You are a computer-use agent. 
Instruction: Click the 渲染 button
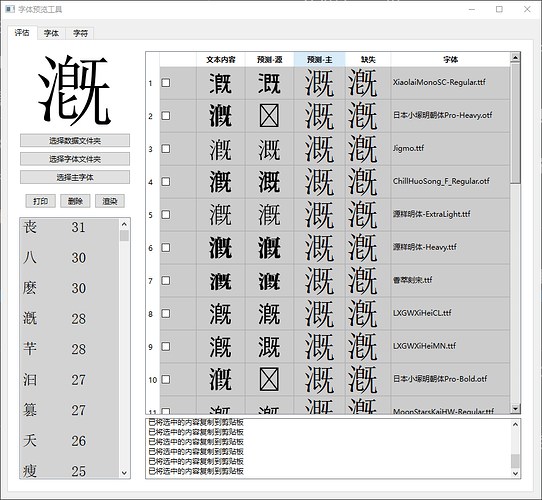pyautogui.click(x=110, y=201)
